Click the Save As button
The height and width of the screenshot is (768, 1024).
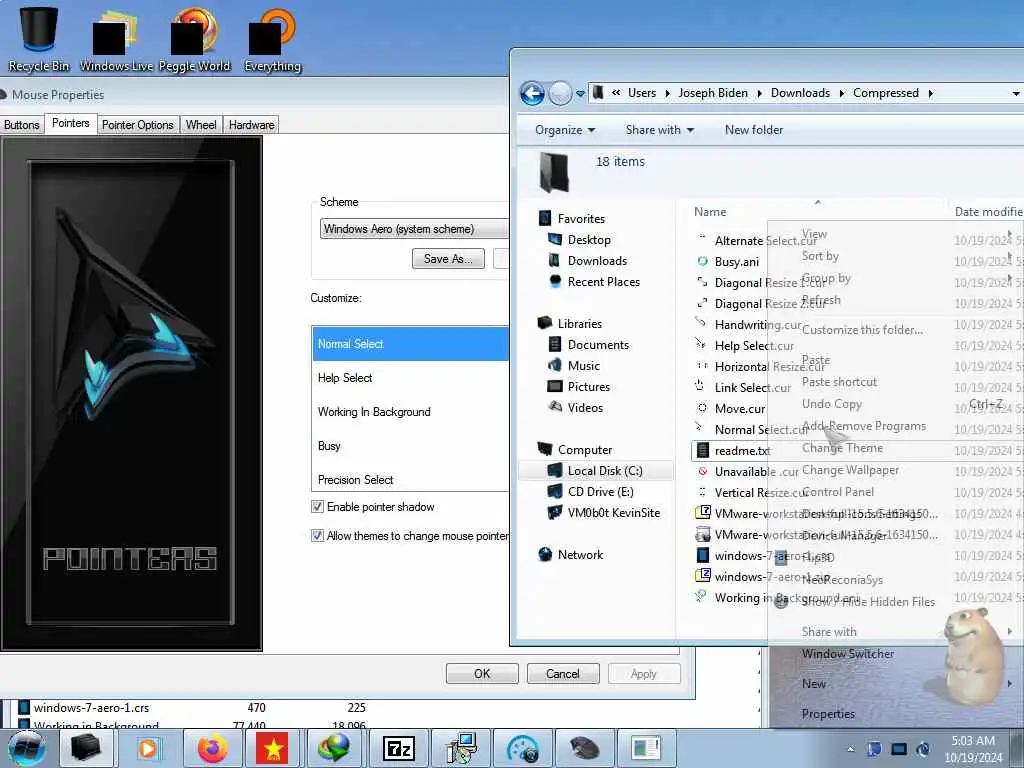point(448,259)
